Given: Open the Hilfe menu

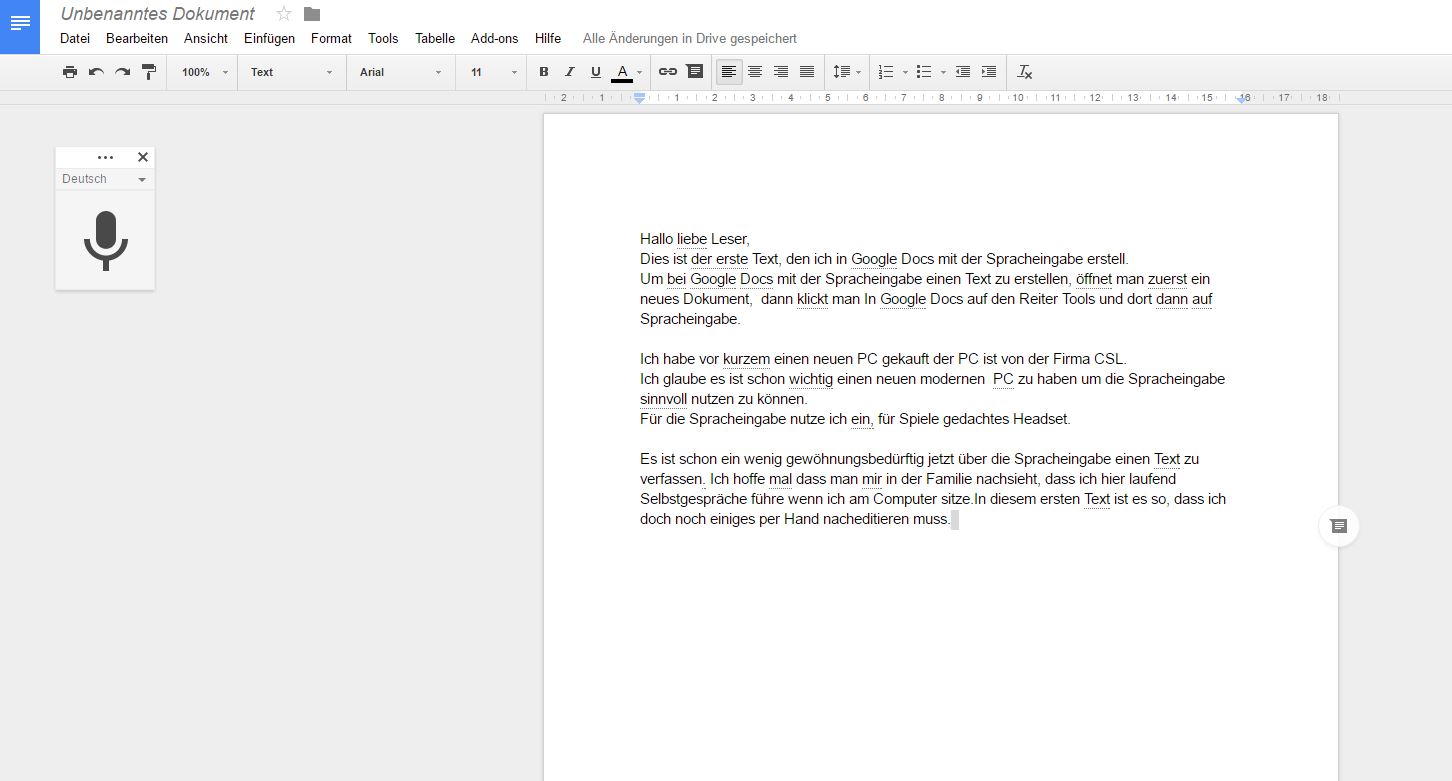Looking at the screenshot, I should pyautogui.click(x=548, y=38).
